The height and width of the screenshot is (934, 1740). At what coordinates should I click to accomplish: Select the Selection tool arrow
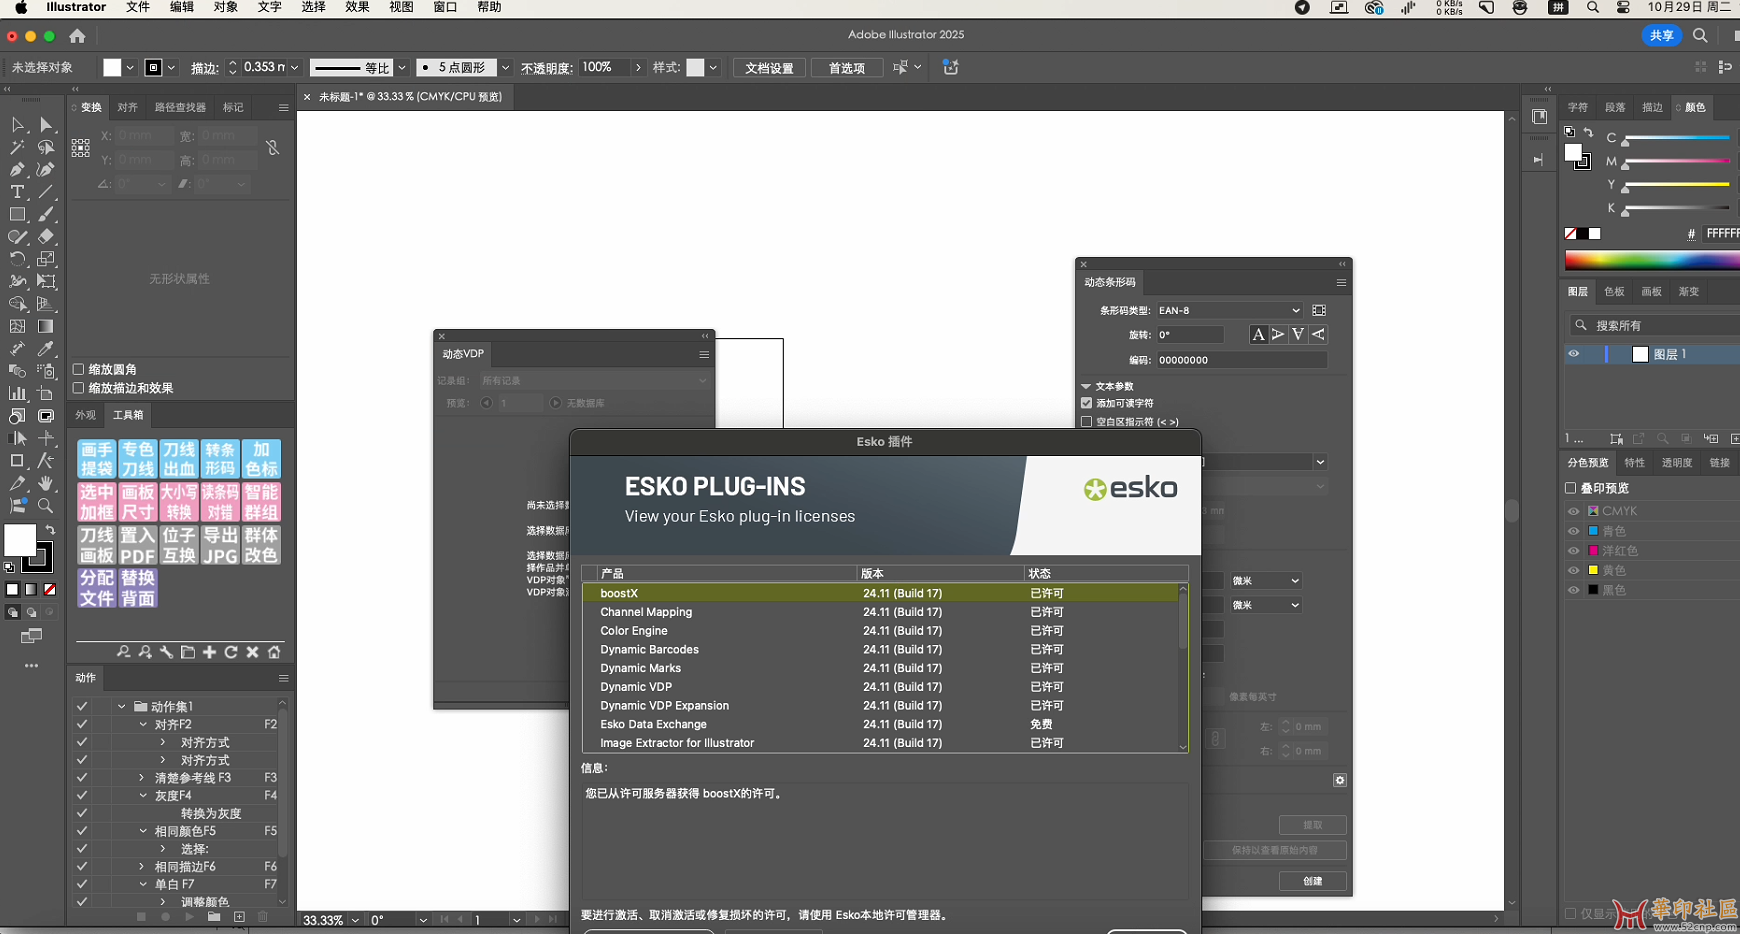pyautogui.click(x=17, y=125)
